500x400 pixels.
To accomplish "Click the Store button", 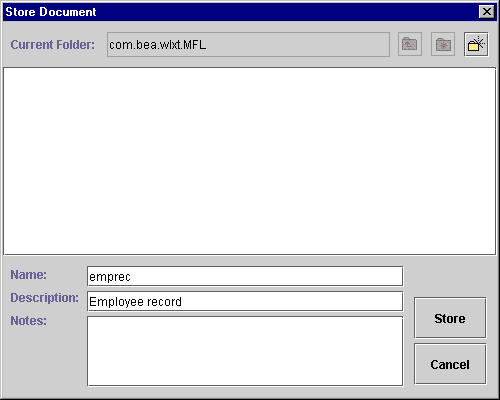I will pyautogui.click(x=450, y=318).
